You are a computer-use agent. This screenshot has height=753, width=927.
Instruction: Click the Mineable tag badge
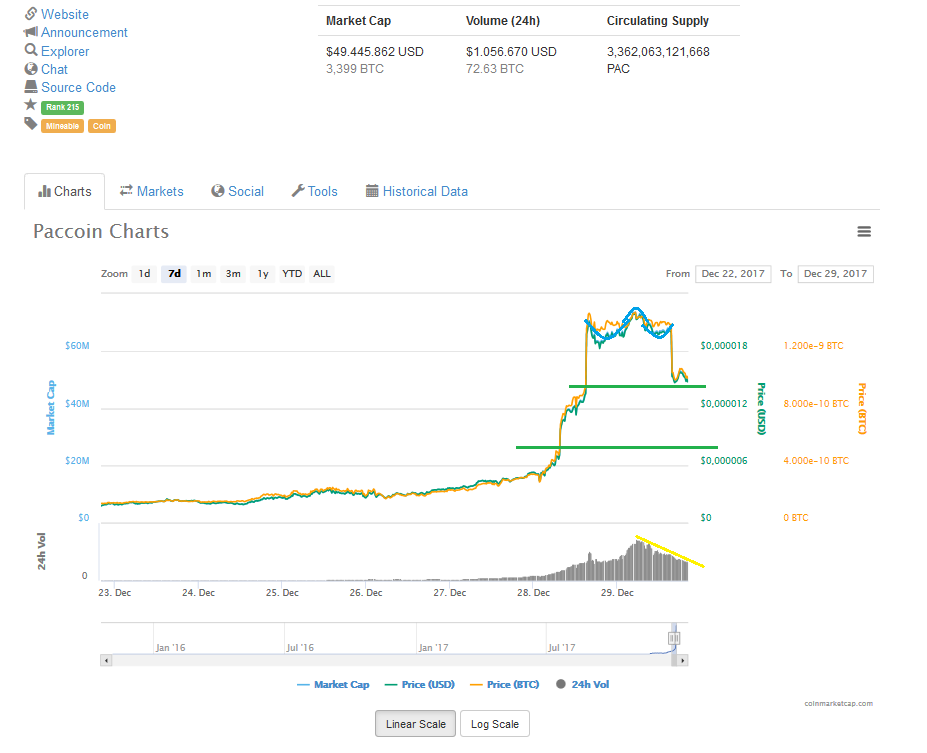[62, 126]
